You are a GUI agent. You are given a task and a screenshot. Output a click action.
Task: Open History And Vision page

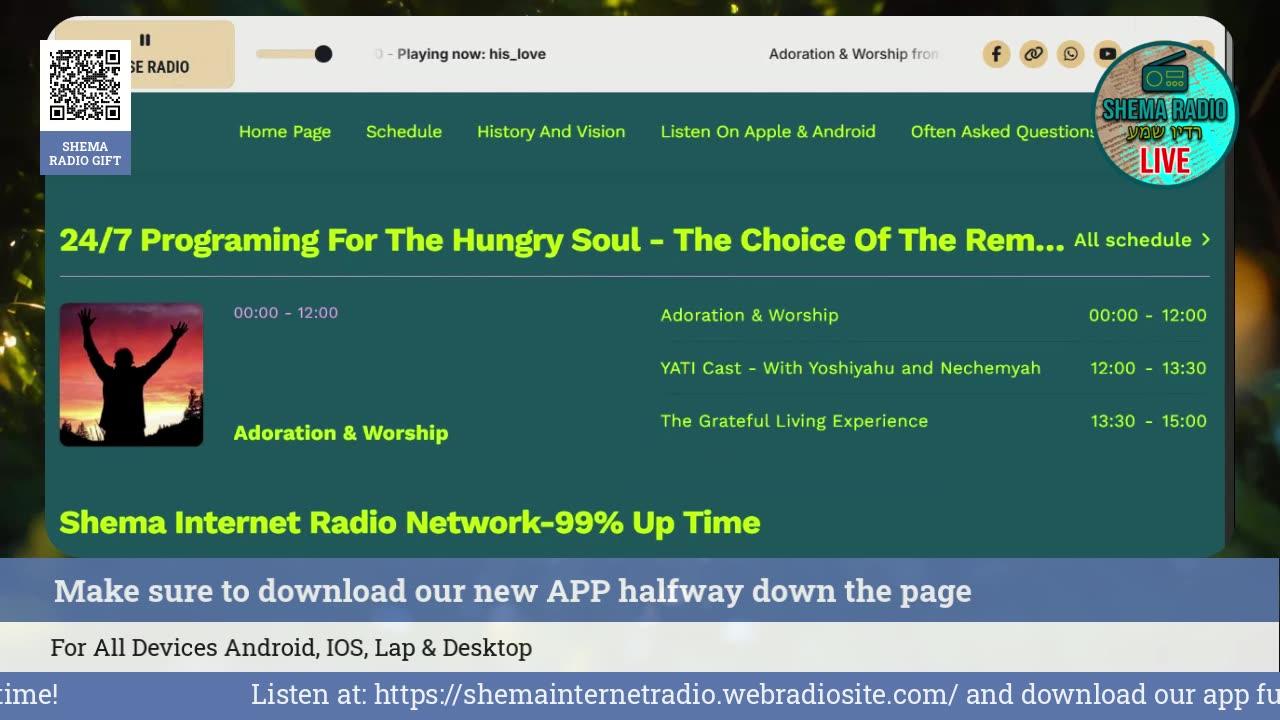pos(551,132)
